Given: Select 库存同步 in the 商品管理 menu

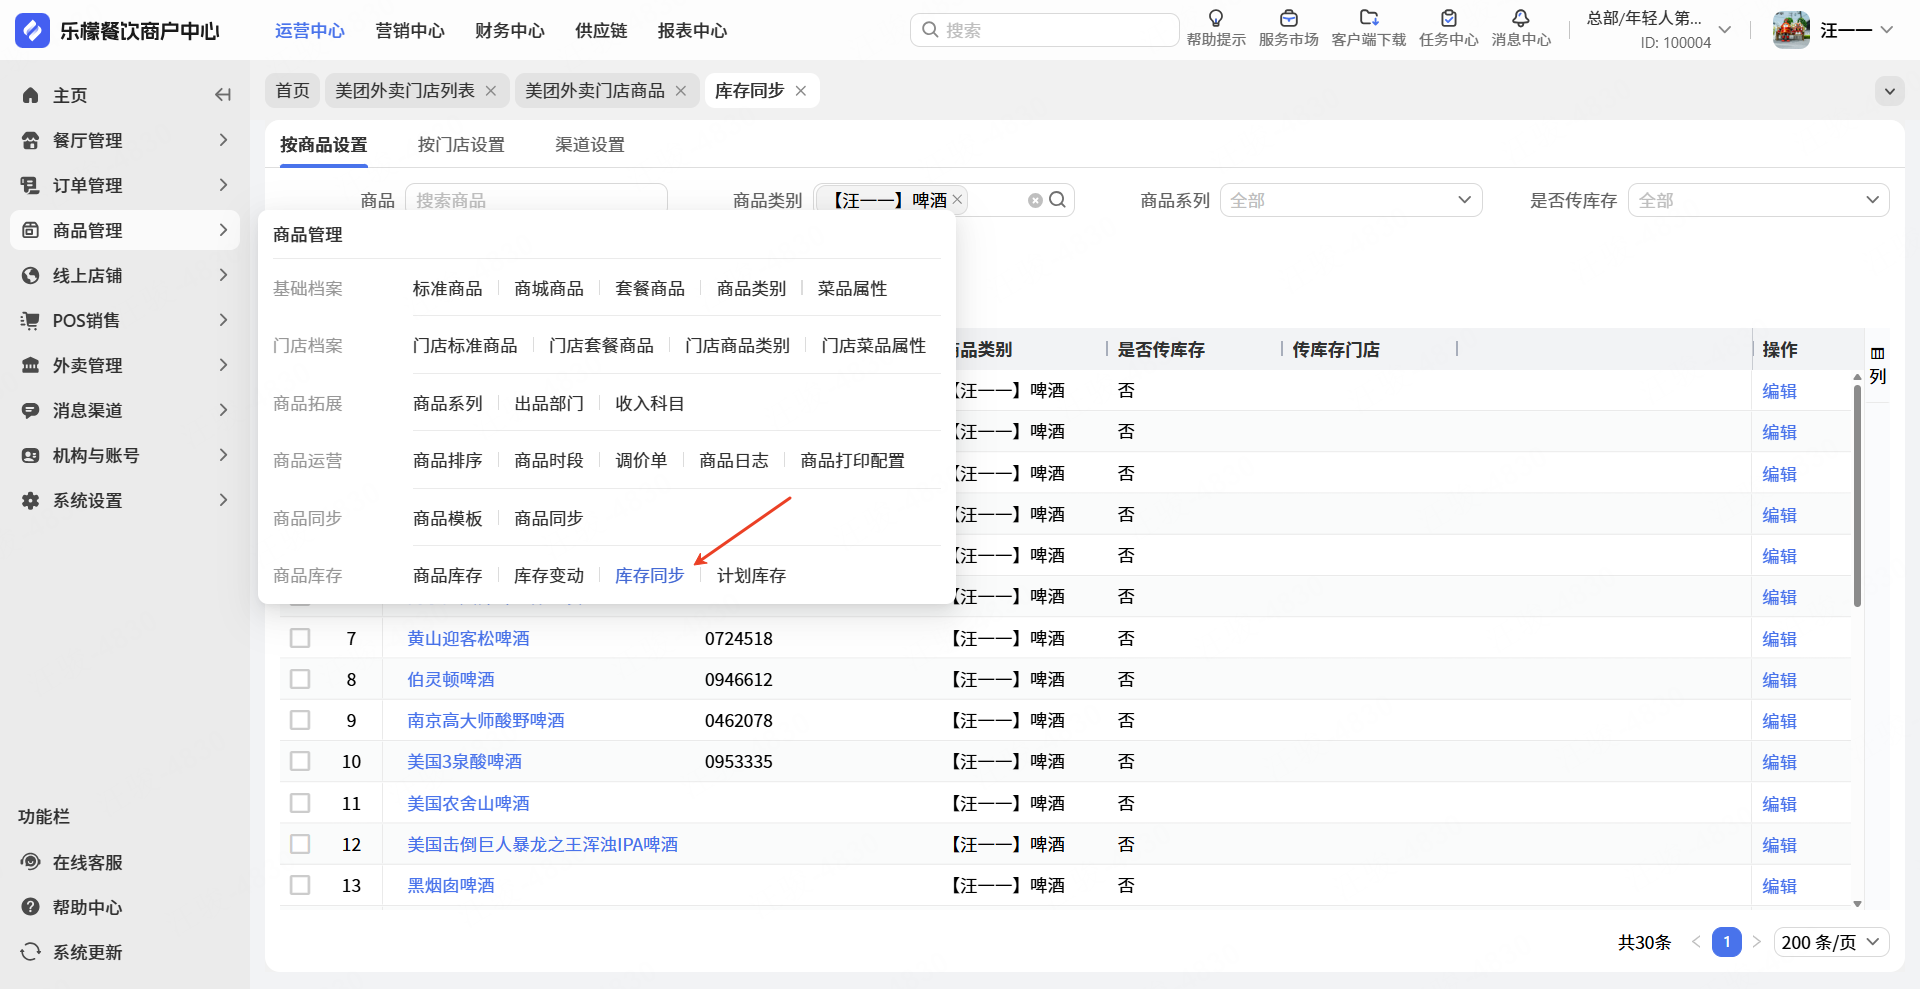Looking at the screenshot, I should click(x=649, y=576).
